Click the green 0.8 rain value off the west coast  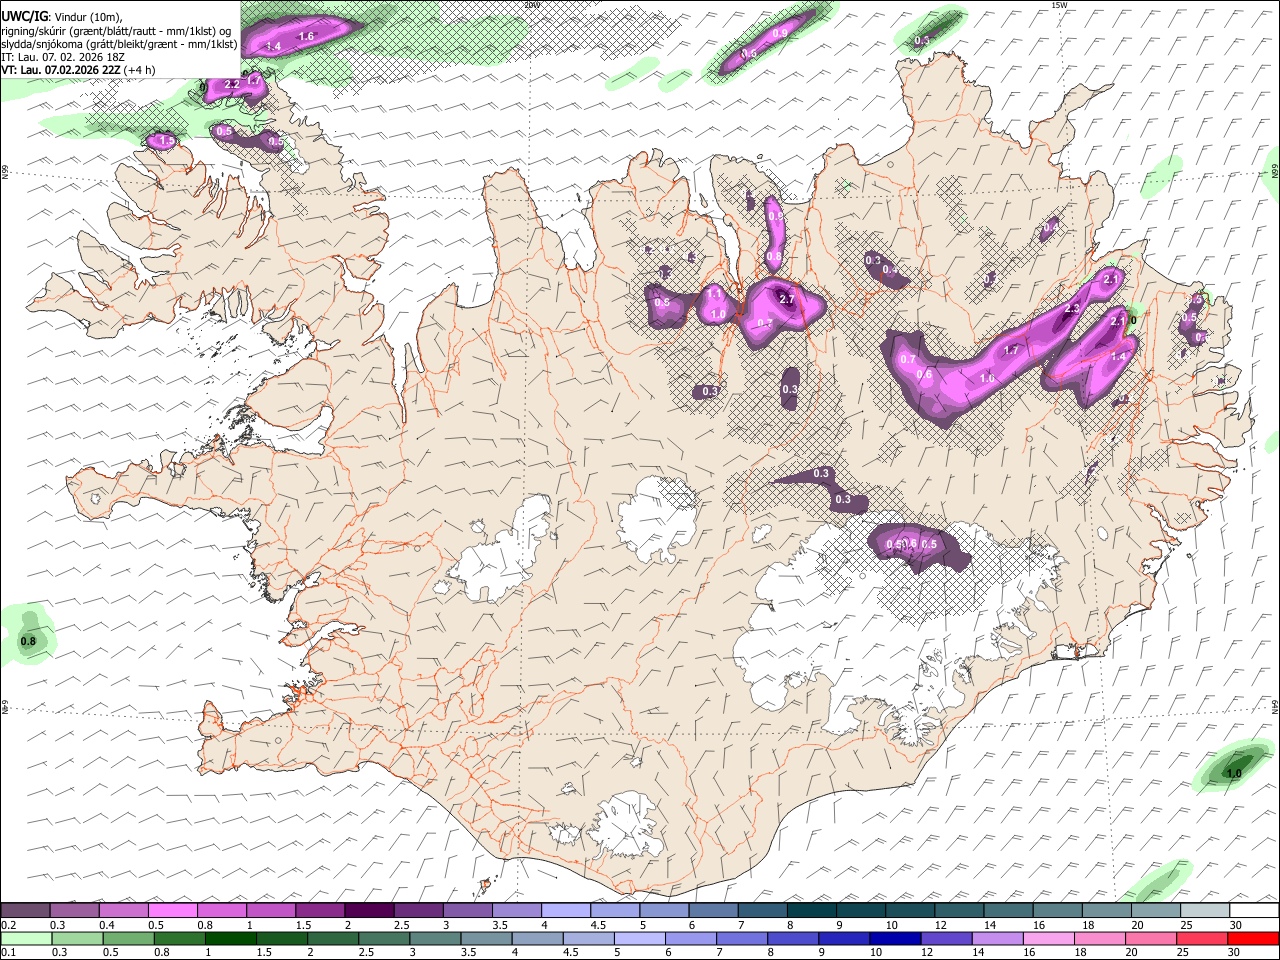point(28,641)
